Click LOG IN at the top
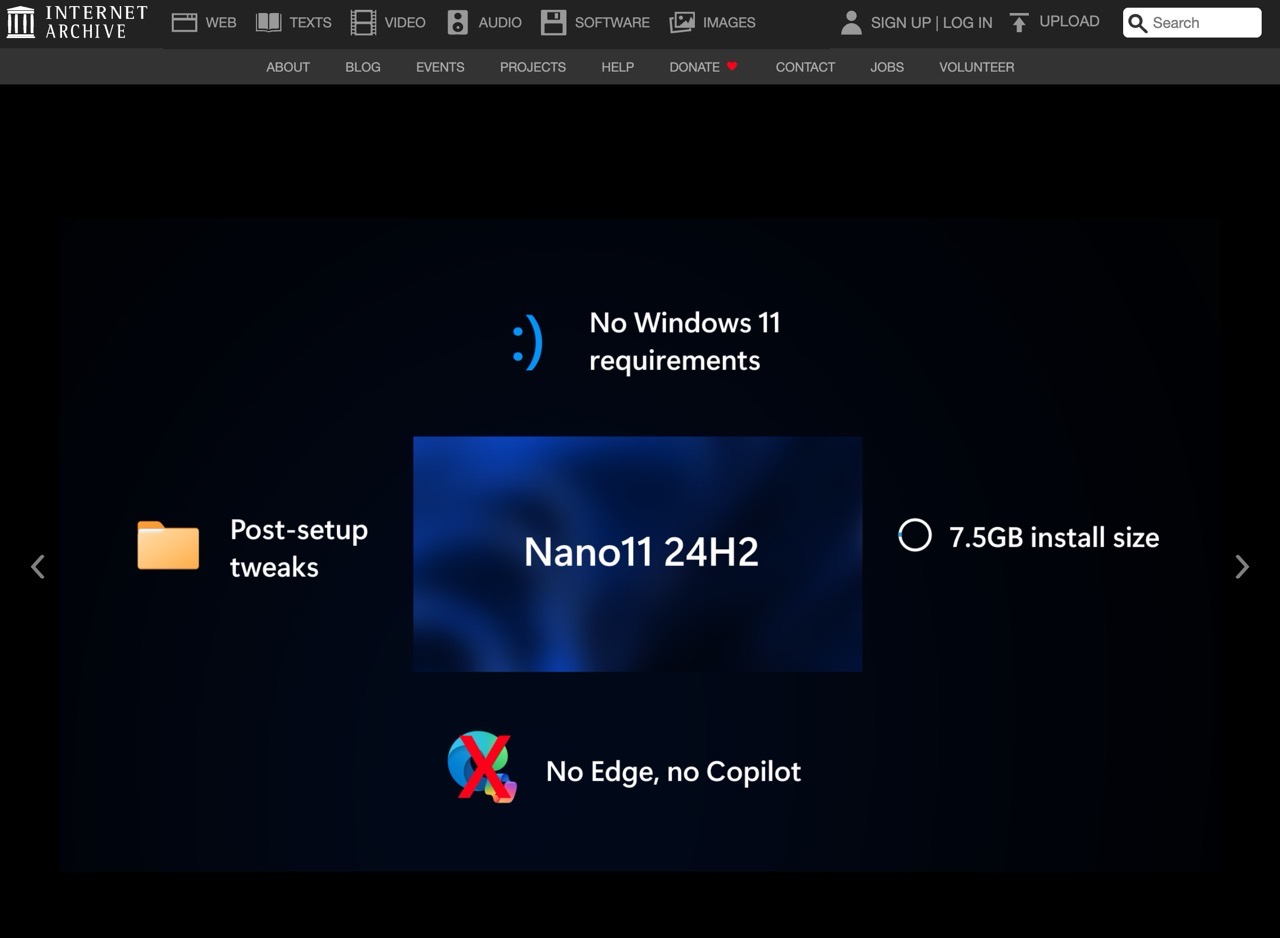This screenshot has width=1280, height=938. click(x=966, y=21)
